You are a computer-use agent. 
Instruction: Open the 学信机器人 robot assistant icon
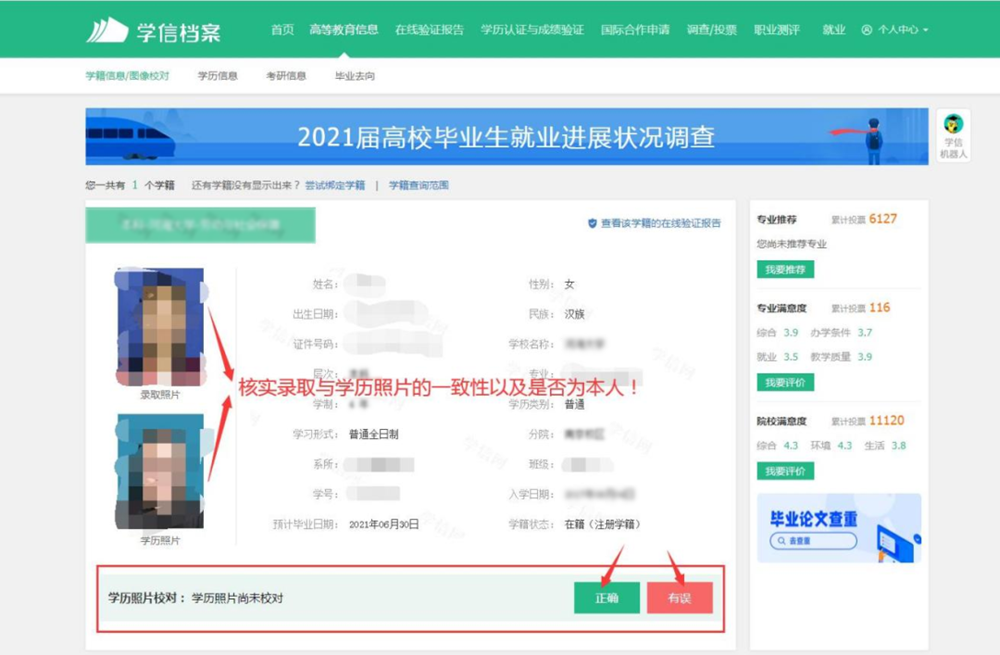(953, 125)
